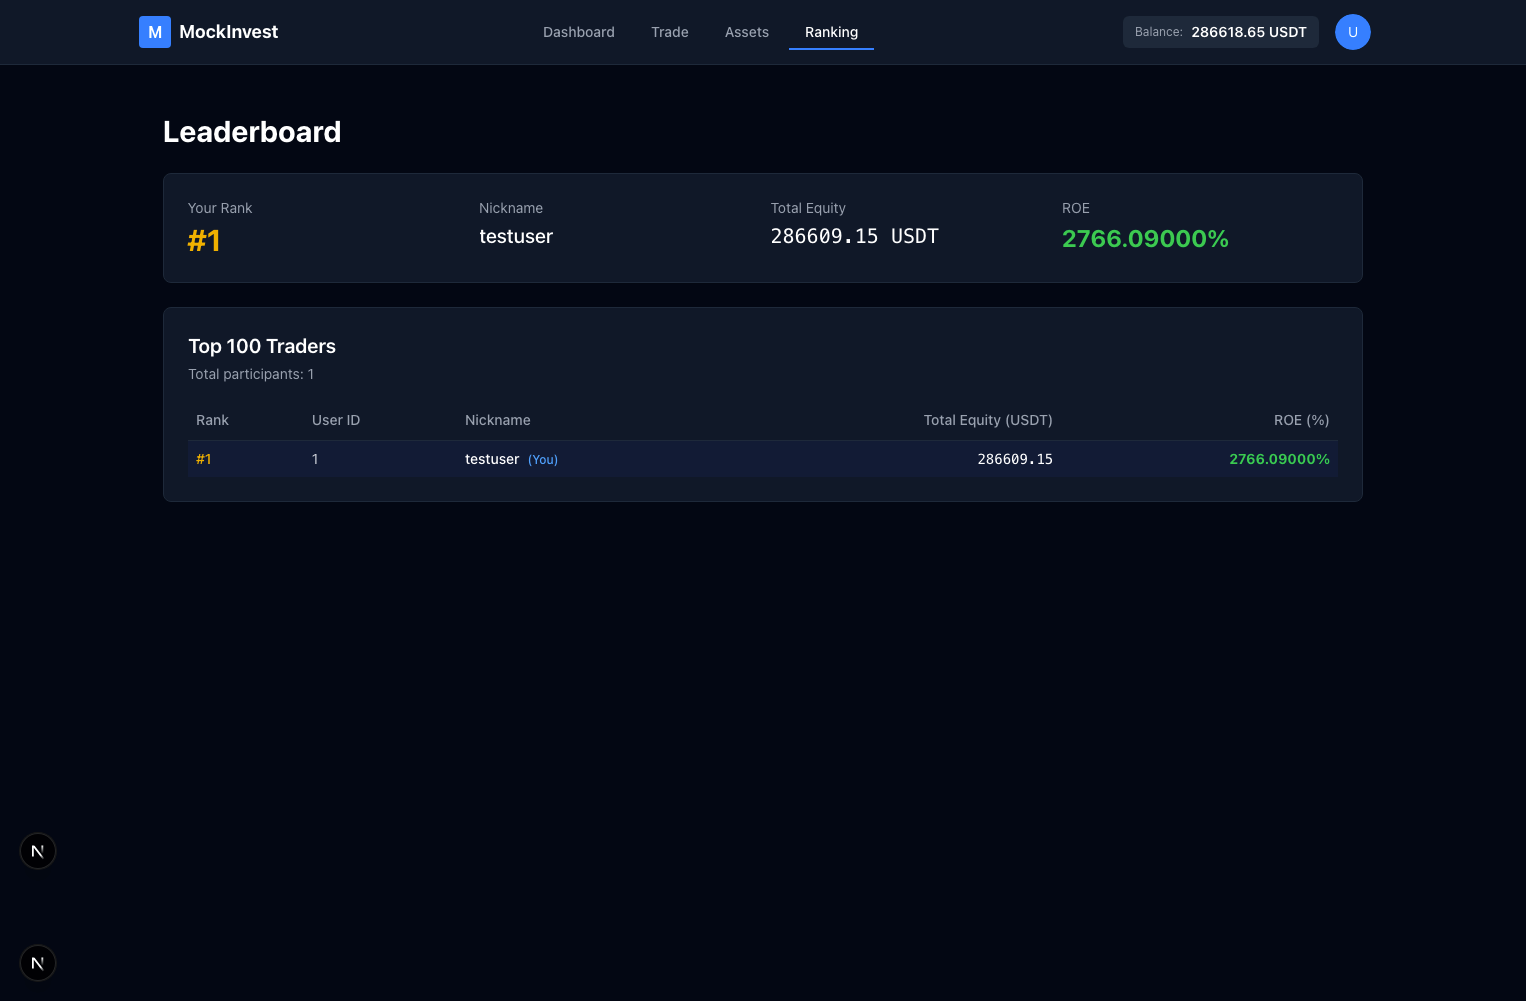Click the large green ROE percentage in summary
This screenshot has height=1002, width=1526.
coord(1144,239)
